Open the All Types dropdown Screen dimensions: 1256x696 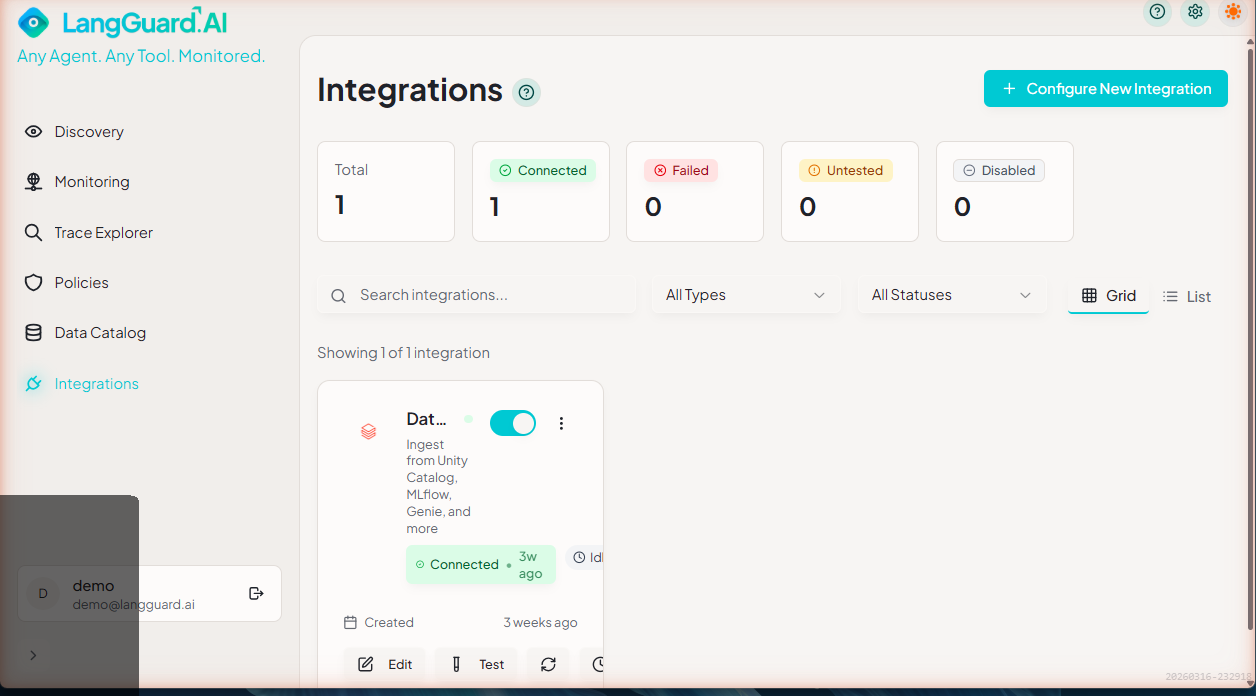click(x=746, y=295)
